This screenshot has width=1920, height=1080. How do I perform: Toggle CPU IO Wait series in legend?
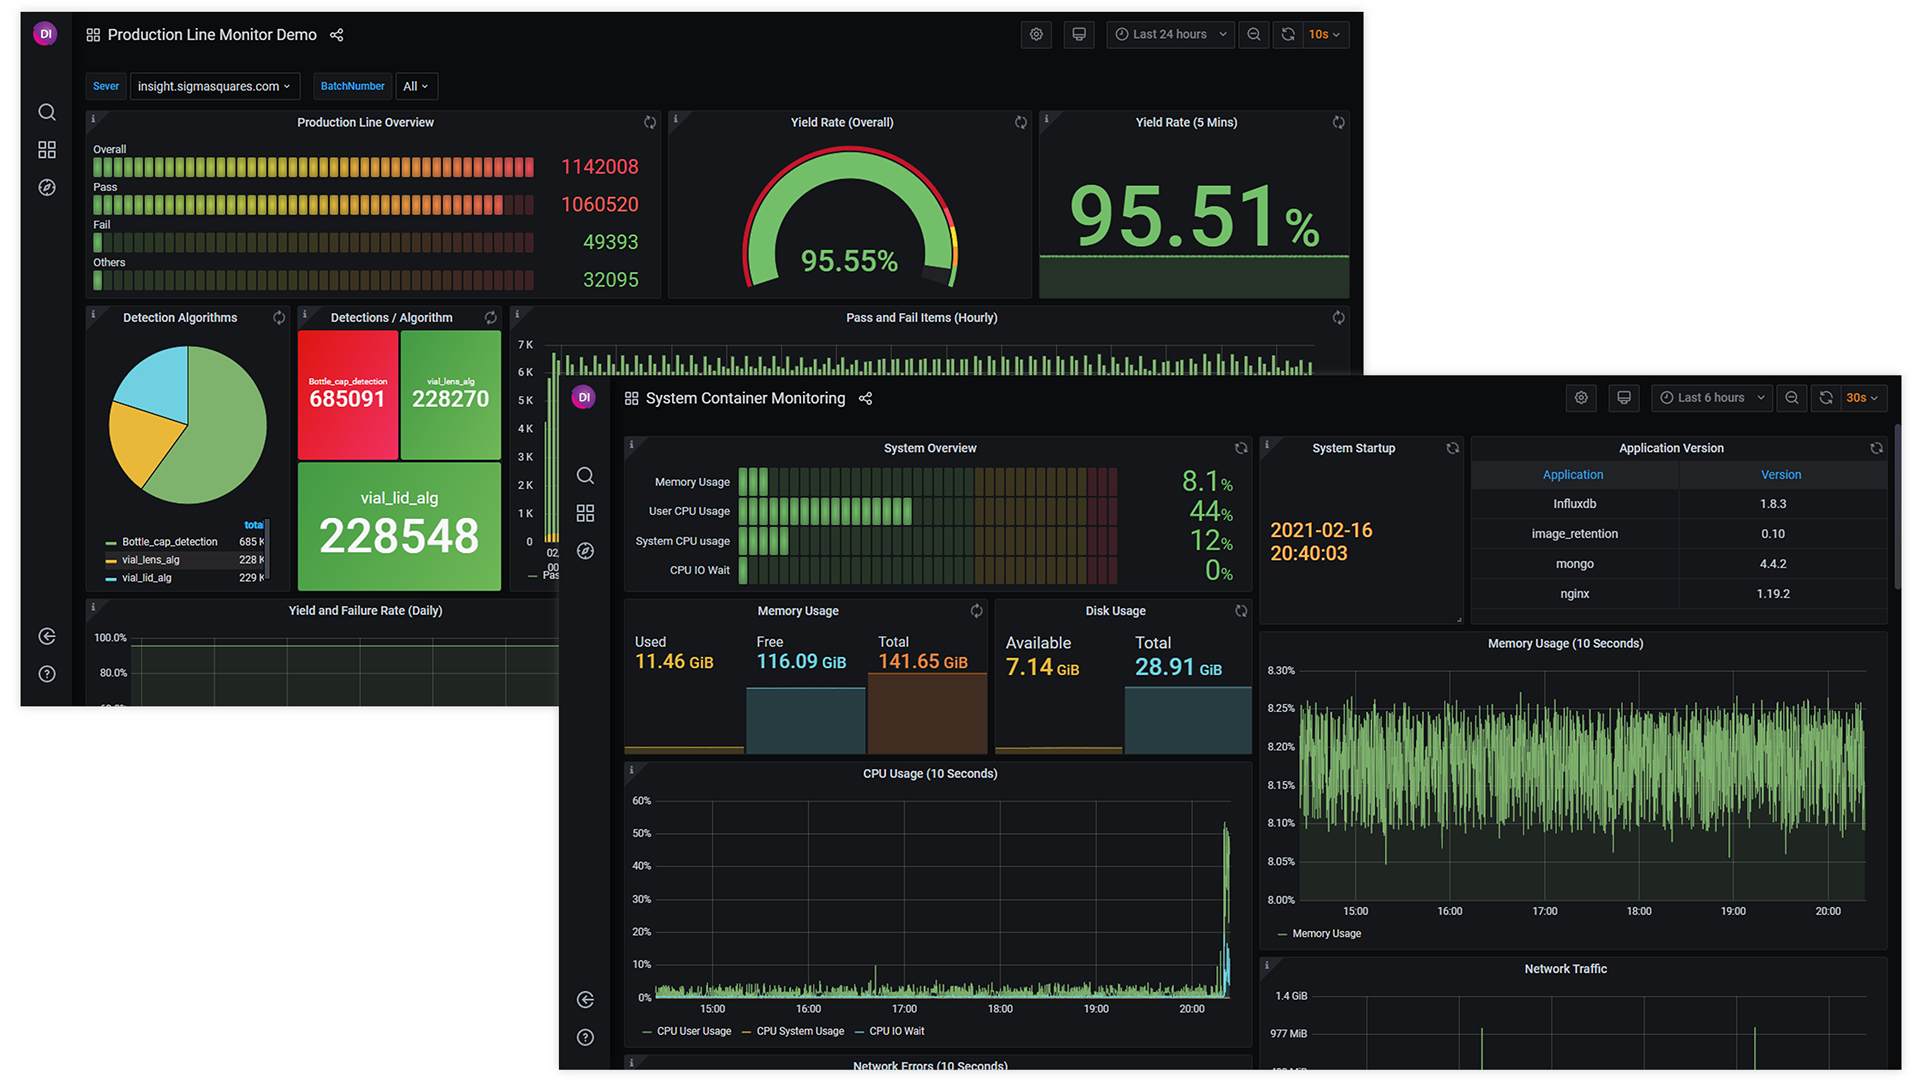coord(896,1031)
